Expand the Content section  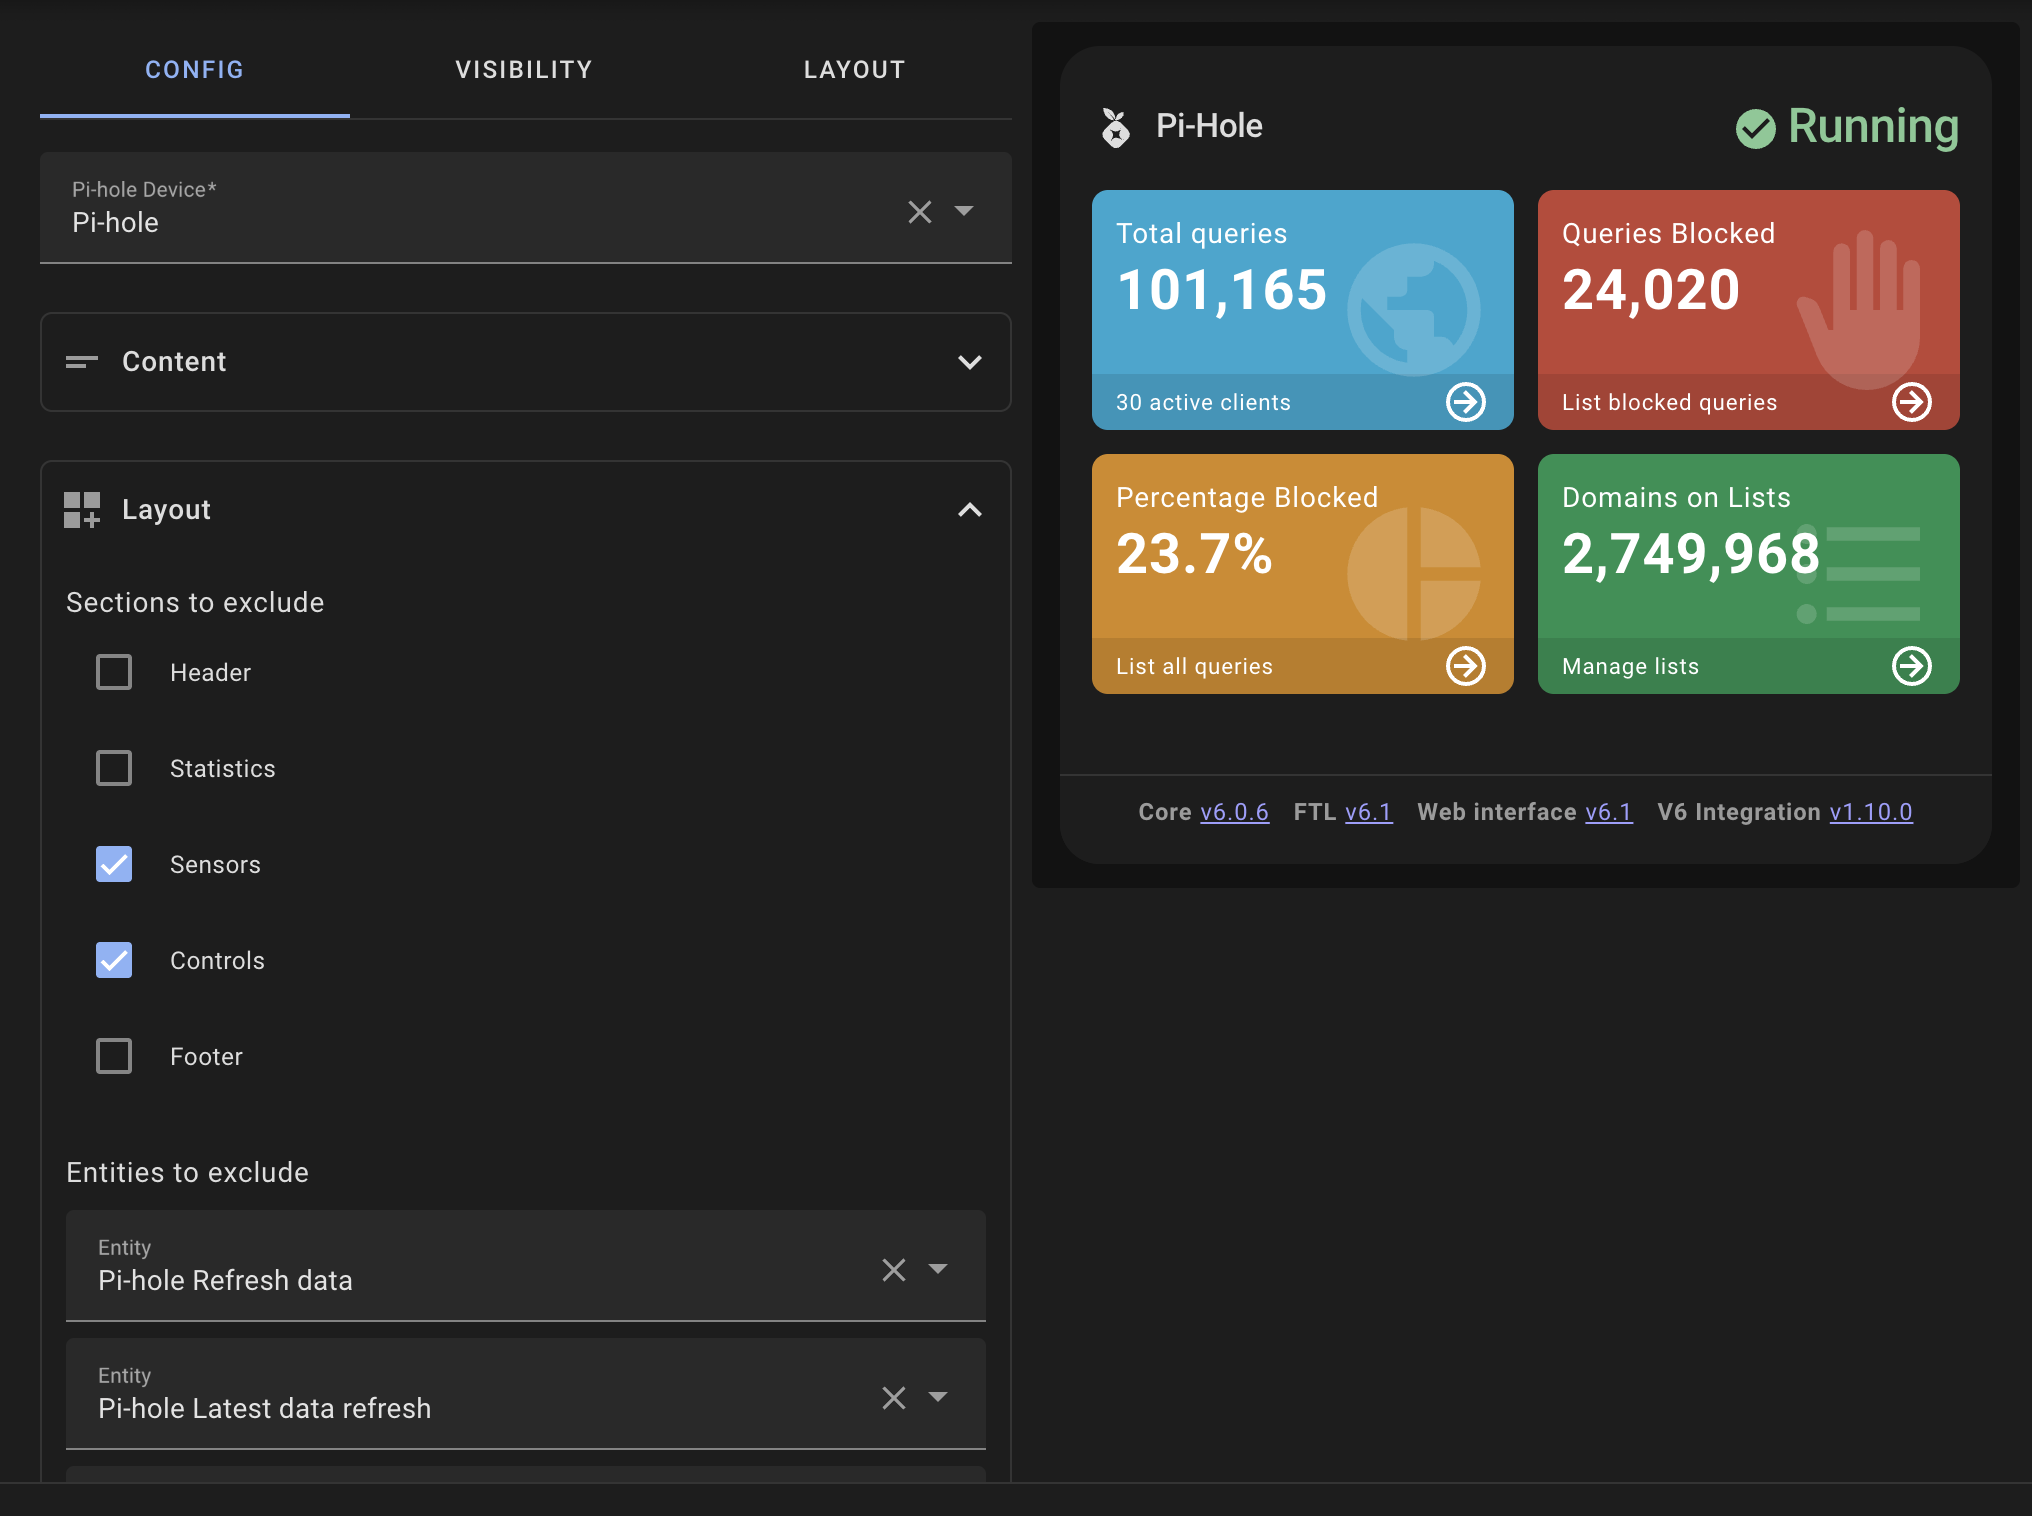(969, 362)
